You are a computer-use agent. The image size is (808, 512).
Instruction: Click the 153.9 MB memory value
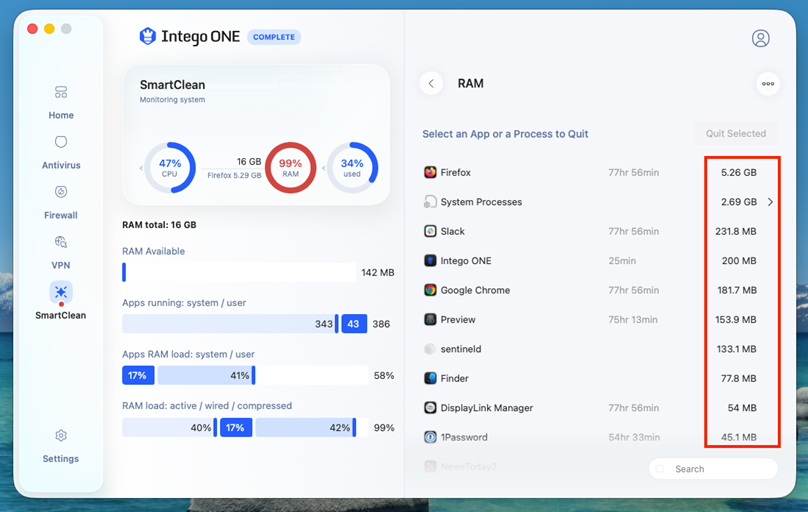click(736, 319)
